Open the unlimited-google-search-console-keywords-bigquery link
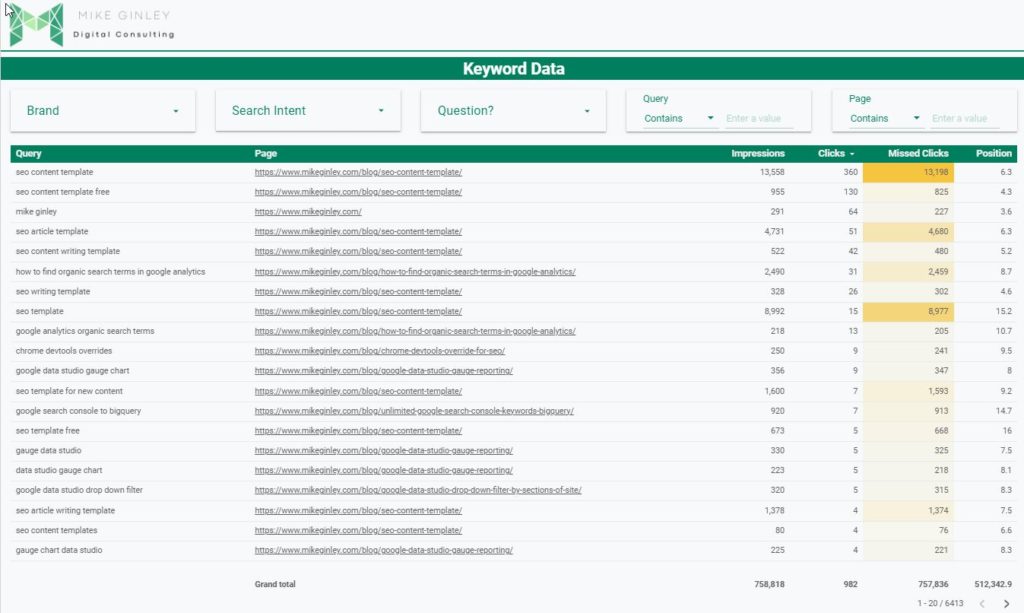Screen dimensions: 1024x613 coord(414,411)
